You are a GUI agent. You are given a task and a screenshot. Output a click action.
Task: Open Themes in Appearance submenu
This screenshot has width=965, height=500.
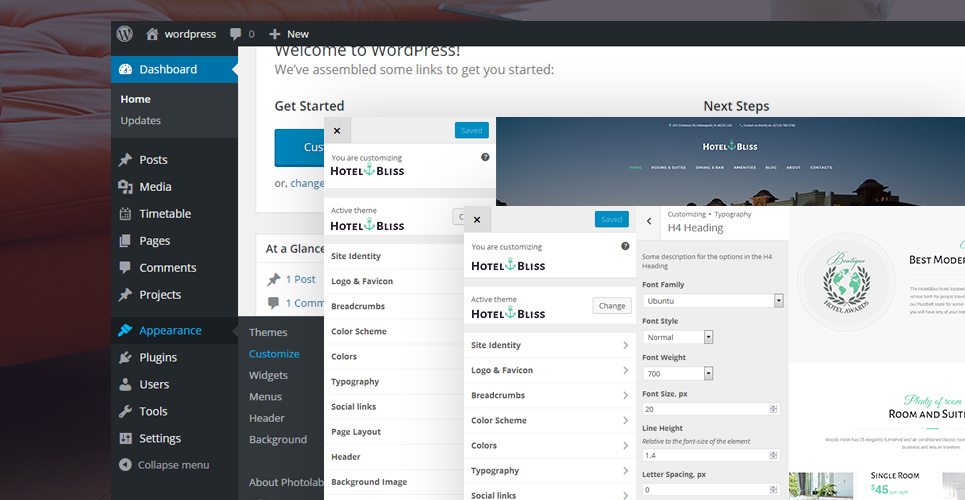click(x=268, y=333)
